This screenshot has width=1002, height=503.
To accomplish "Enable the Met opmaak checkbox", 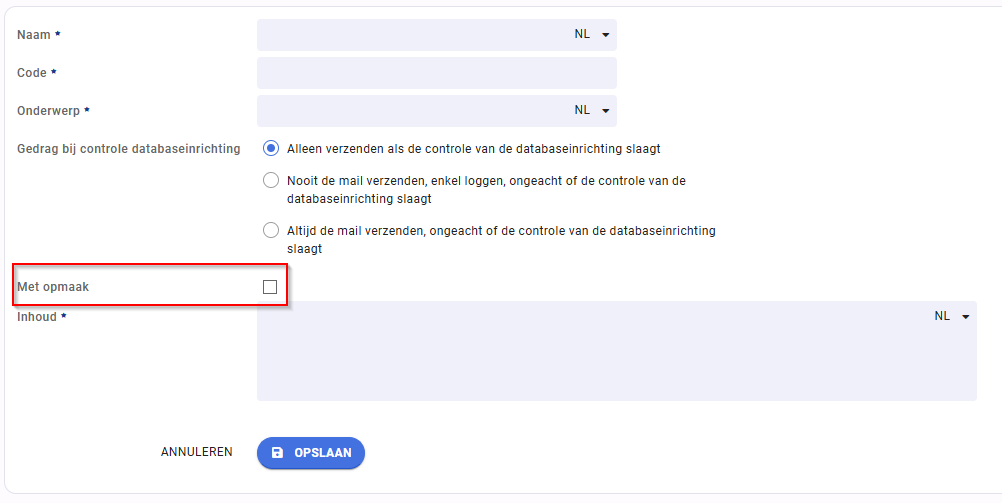I will click(270, 287).
